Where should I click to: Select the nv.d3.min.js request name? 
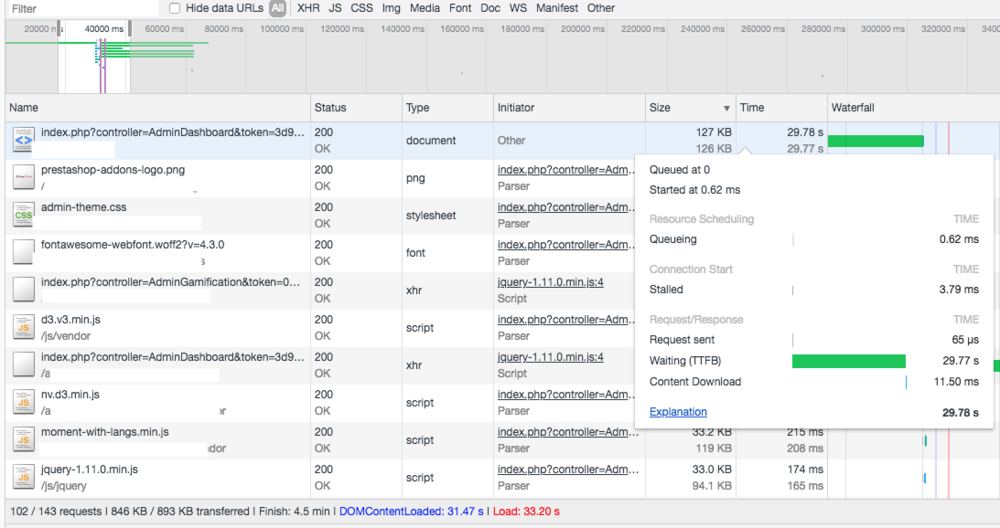[x=70, y=395]
